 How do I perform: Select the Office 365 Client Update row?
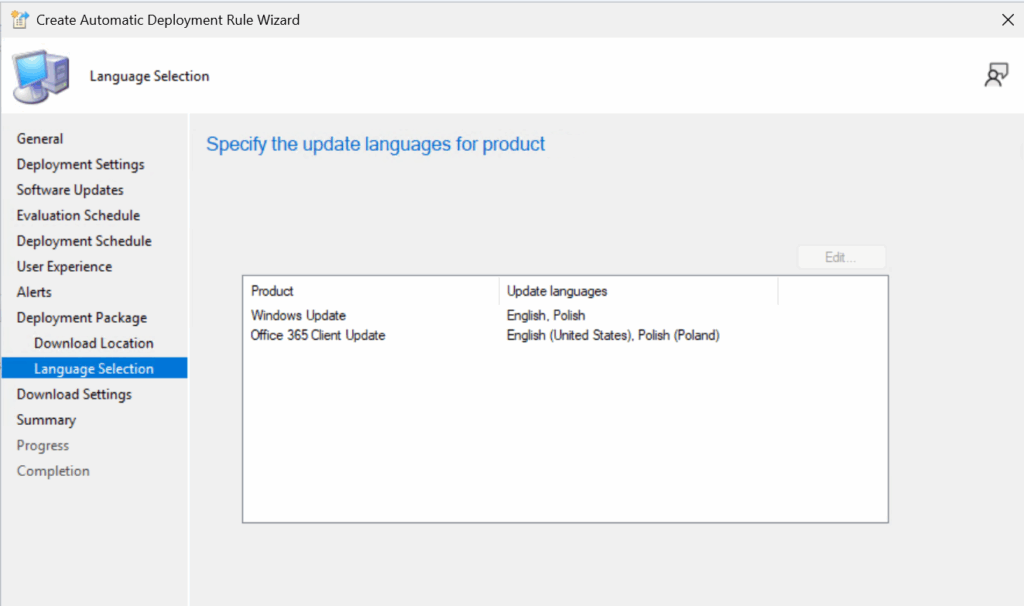click(318, 335)
